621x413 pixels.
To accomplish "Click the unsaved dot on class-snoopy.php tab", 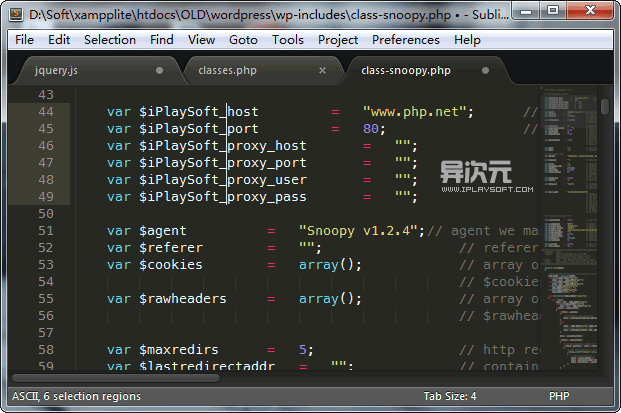I will (x=485, y=71).
